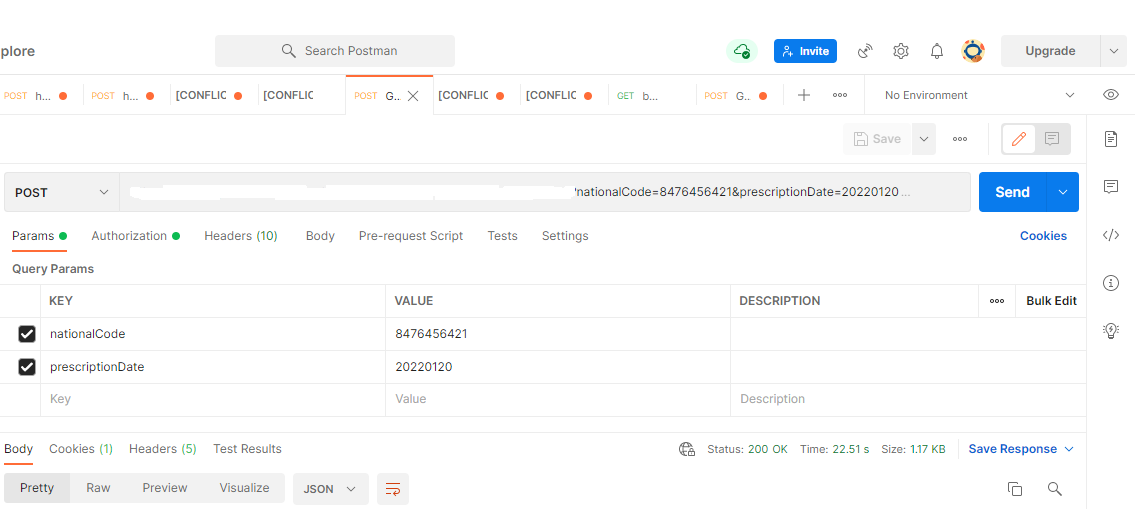Toggle the wrap lines icon in response
The width and height of the screenshot is (1135, 509).
(x=392, y=489)
